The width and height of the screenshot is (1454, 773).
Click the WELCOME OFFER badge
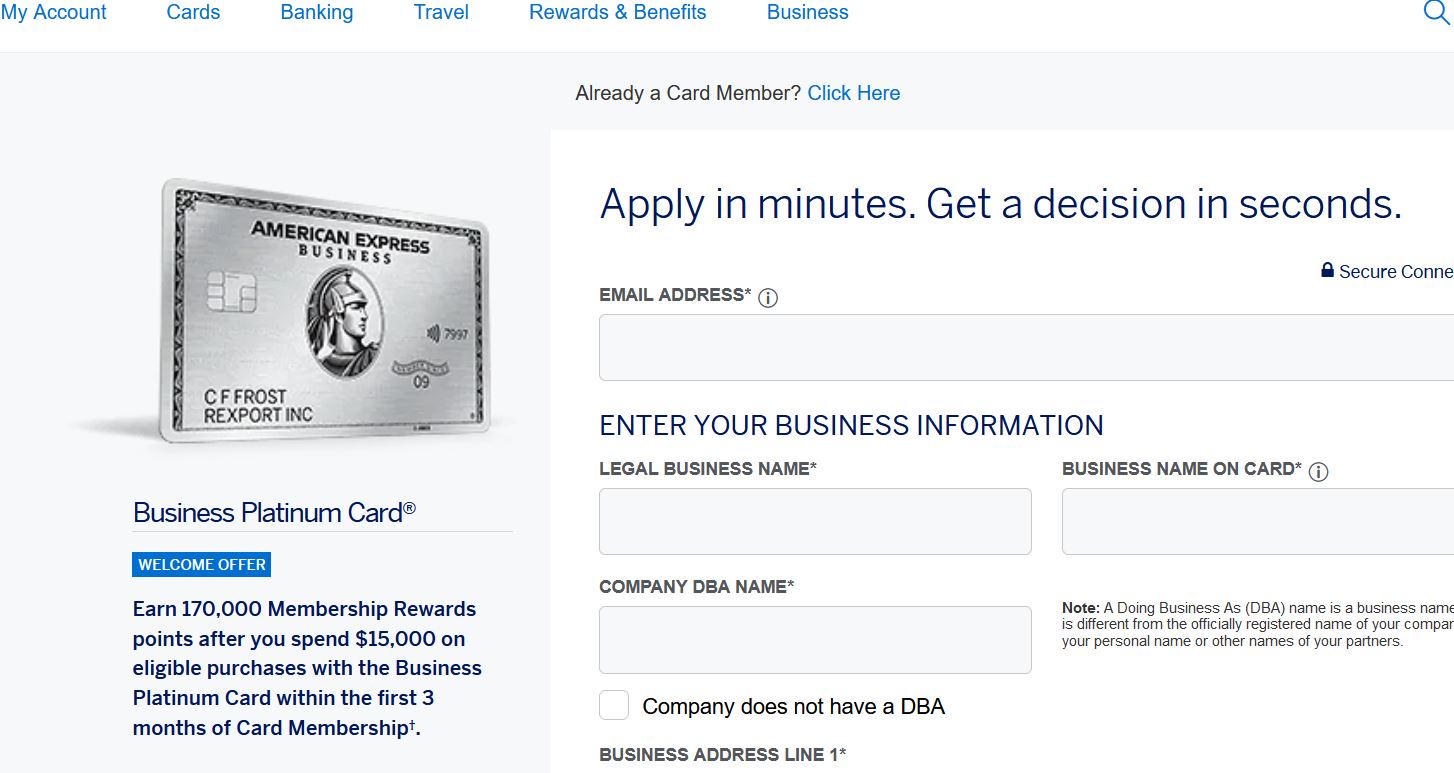pyautogui.click(x=201, y=564)
